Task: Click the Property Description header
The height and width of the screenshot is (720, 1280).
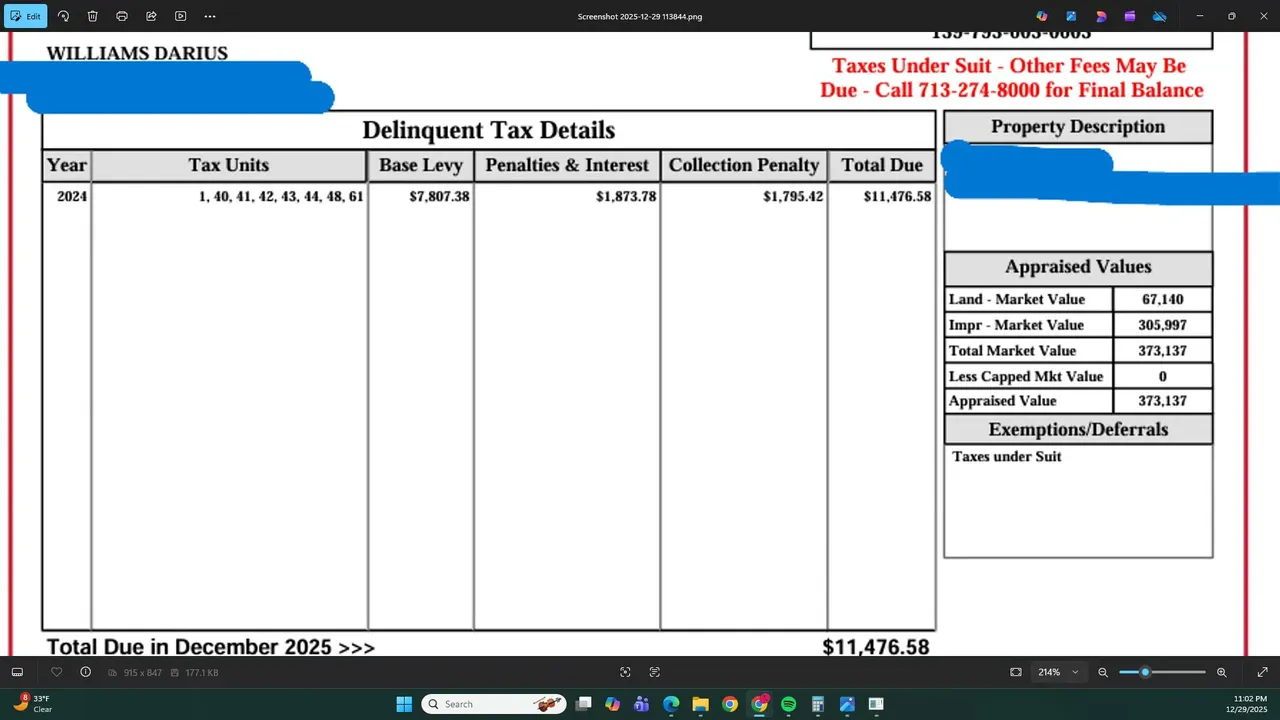Action: [1078, 127]
